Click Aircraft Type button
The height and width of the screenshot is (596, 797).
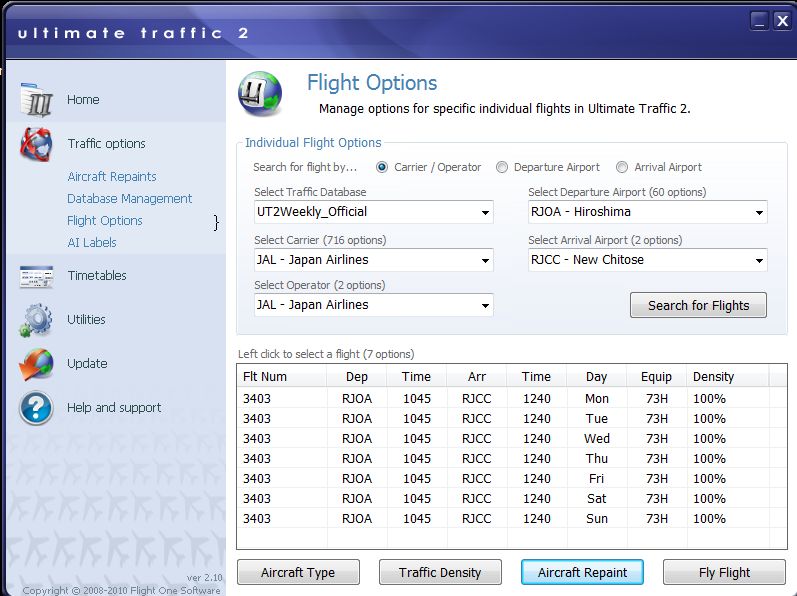click(x=298, y=573)
